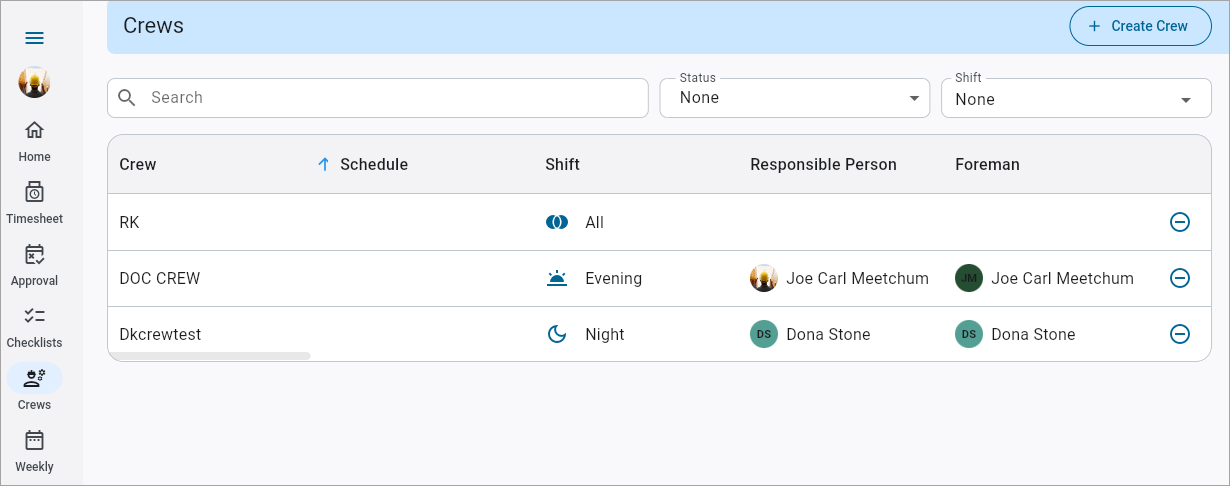Open the Timesheet section
Screen dimensions: 1230x486
pos(34,203)
